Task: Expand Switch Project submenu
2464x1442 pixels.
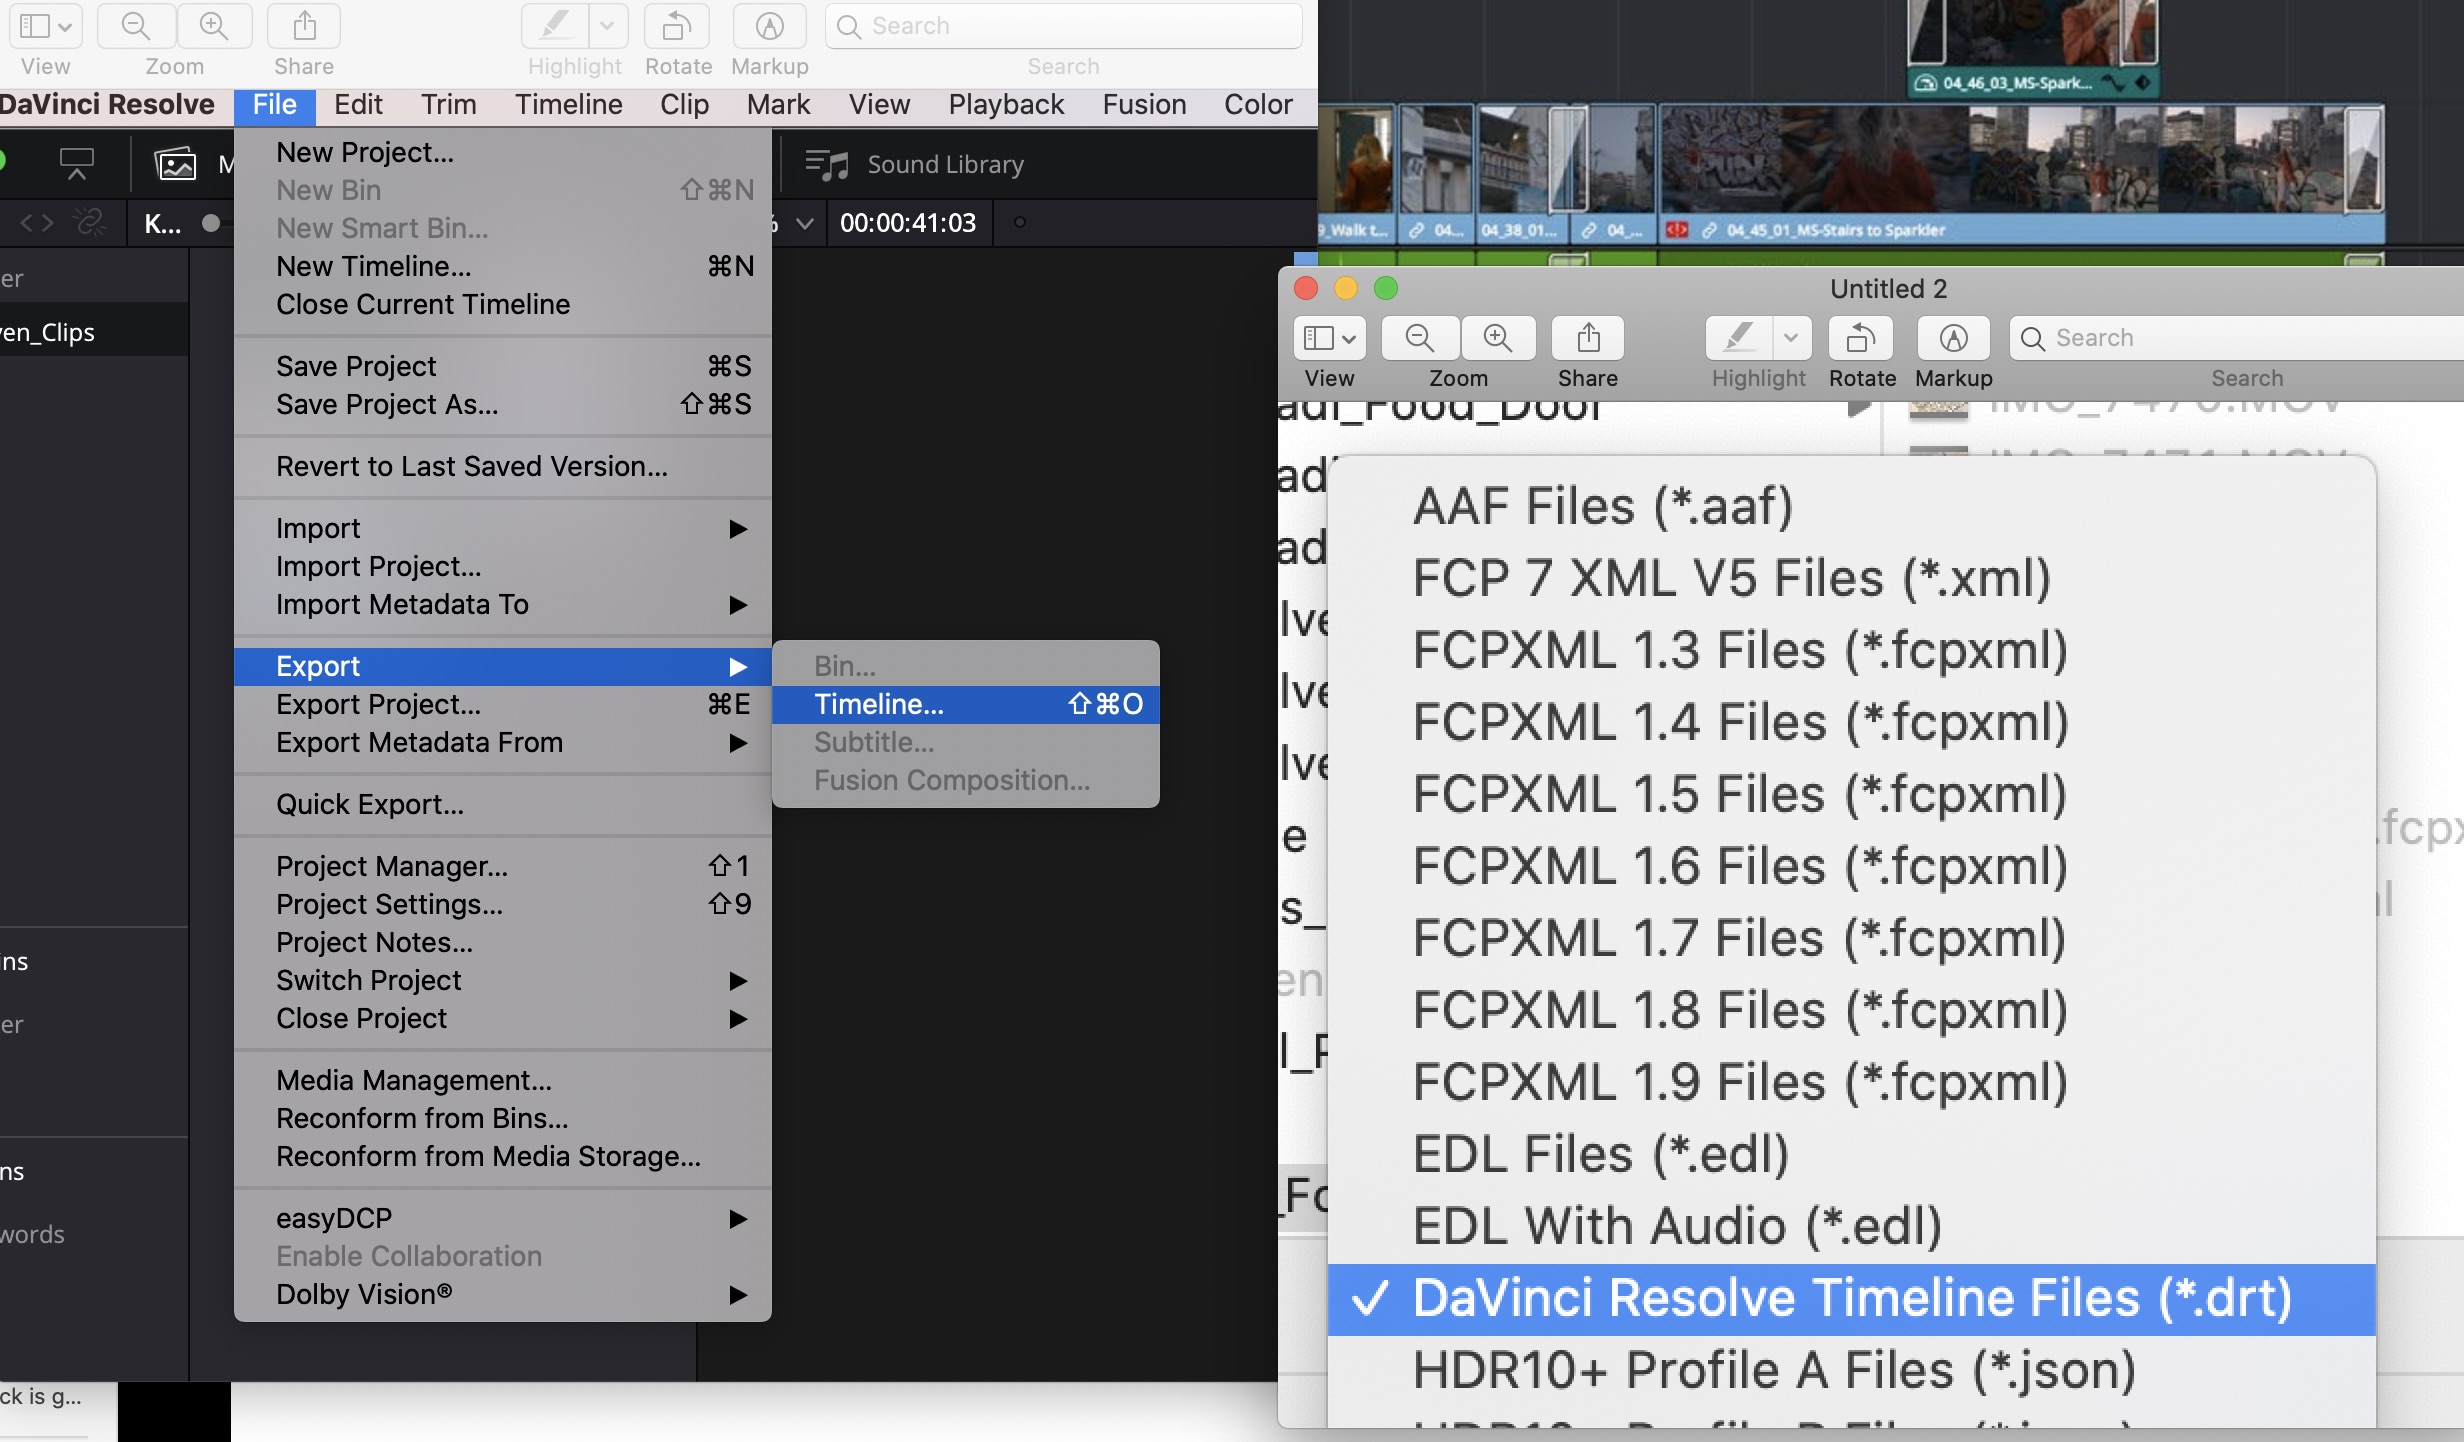Action: tap(503, 980)
